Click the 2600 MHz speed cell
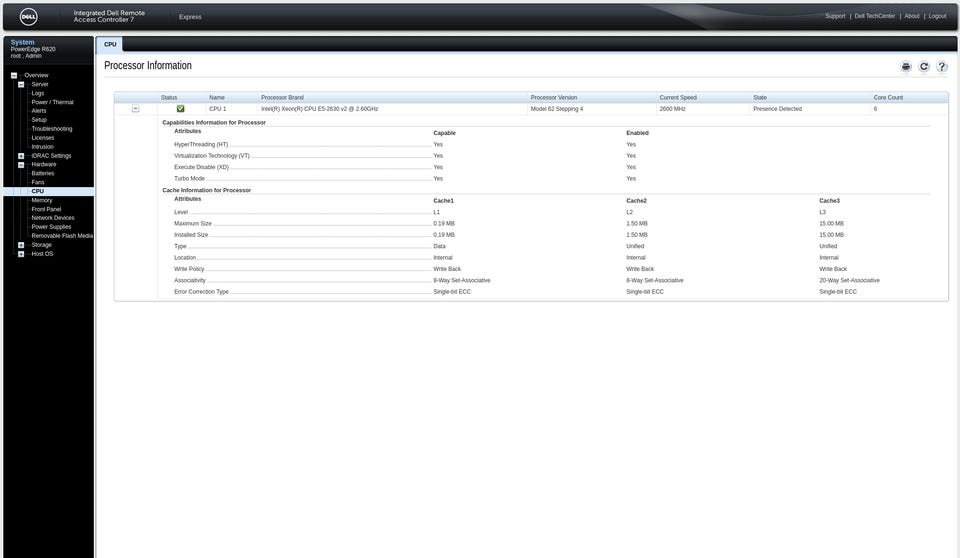960x558 pixels. pos(672,109)
